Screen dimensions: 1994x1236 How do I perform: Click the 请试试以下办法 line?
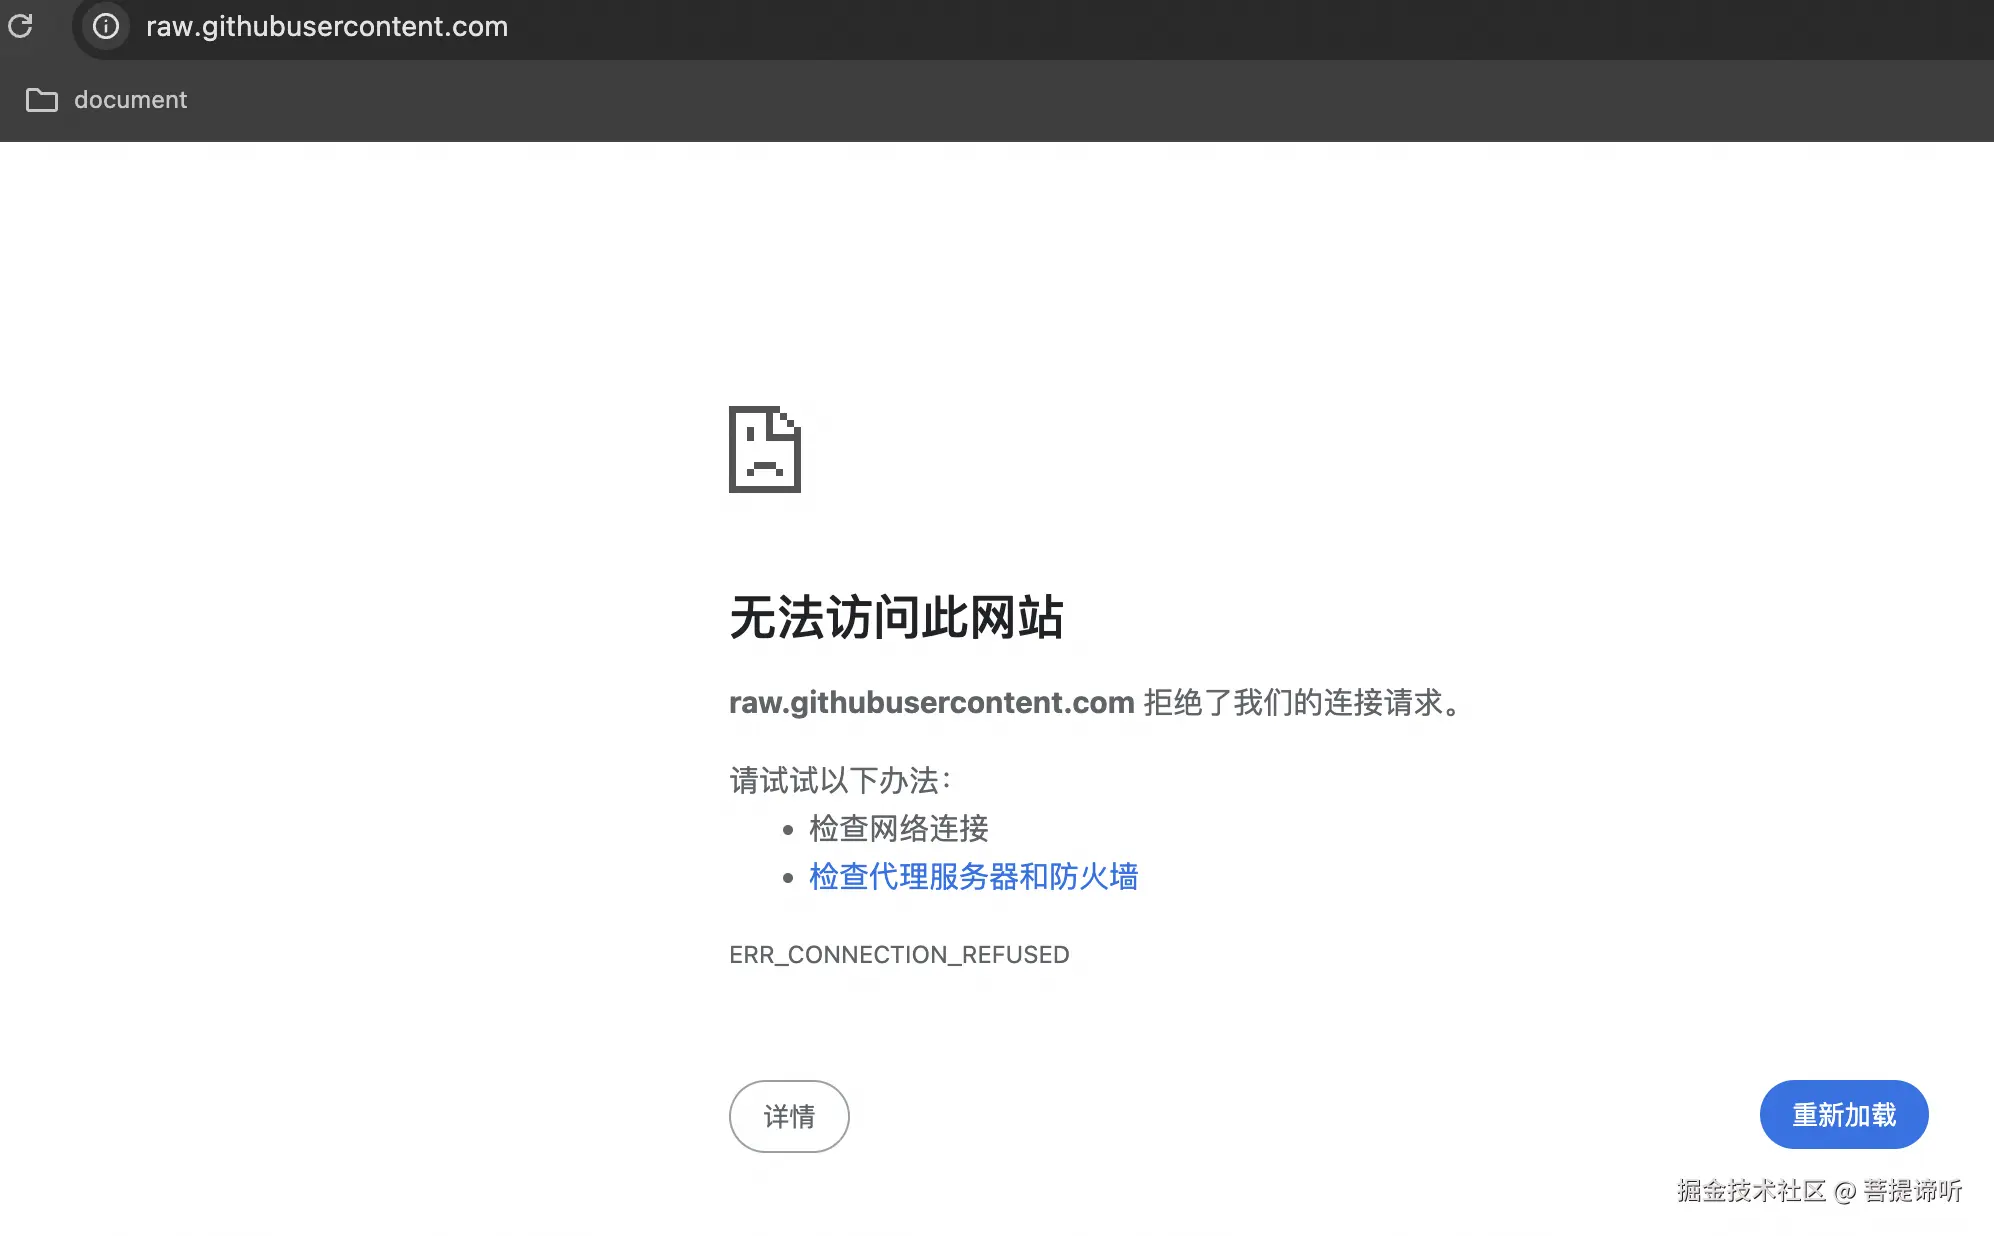(x=839, y=780)
